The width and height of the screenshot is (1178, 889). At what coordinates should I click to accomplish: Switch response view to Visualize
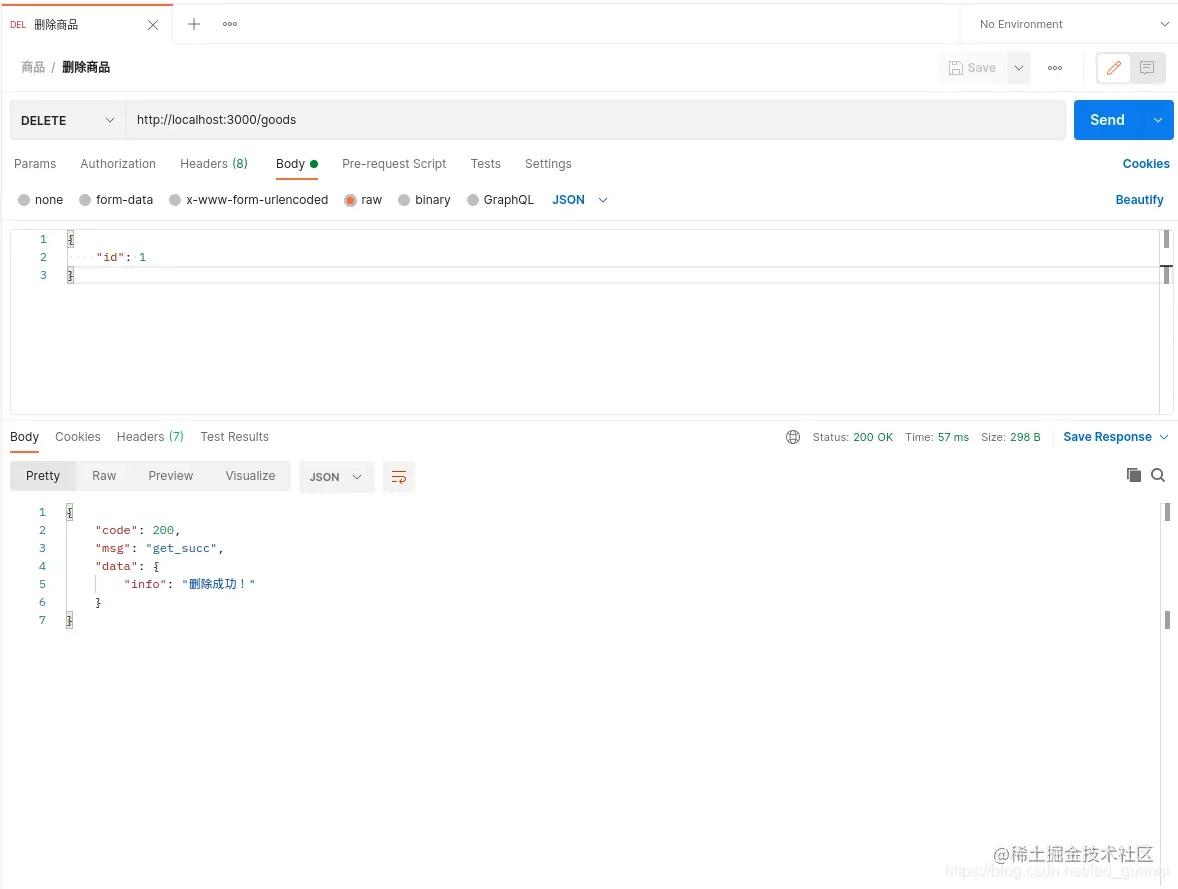(250, 476)
